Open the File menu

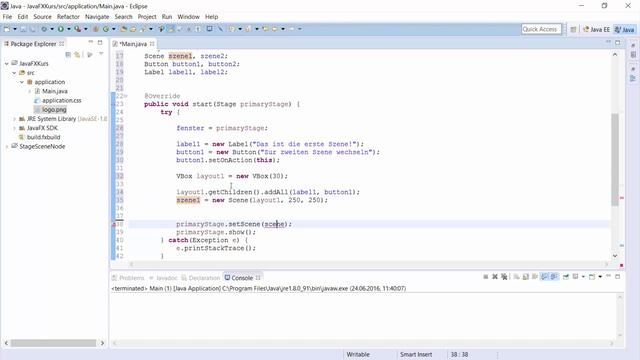(x=7, y=17)
